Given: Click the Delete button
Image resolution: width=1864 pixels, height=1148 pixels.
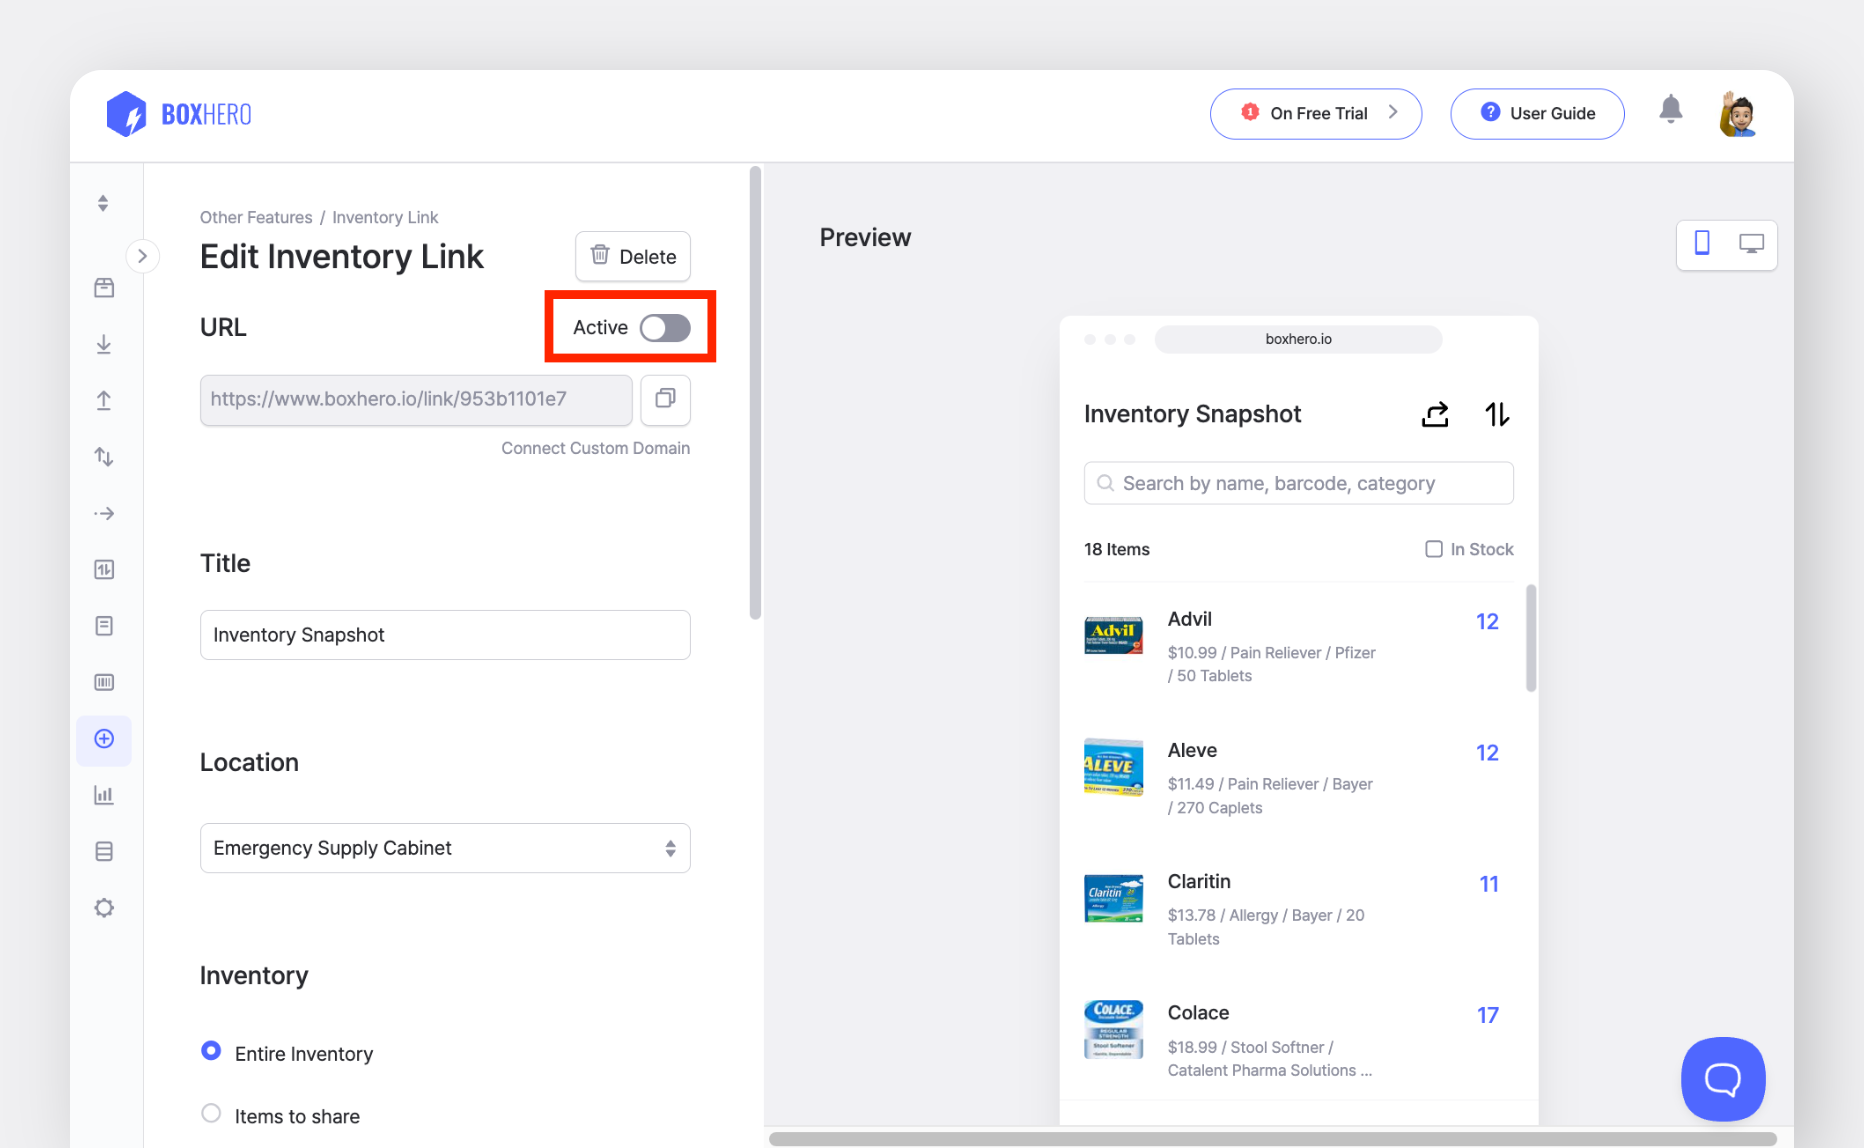Looking at the screenshot, I should (x=633, y=257).
